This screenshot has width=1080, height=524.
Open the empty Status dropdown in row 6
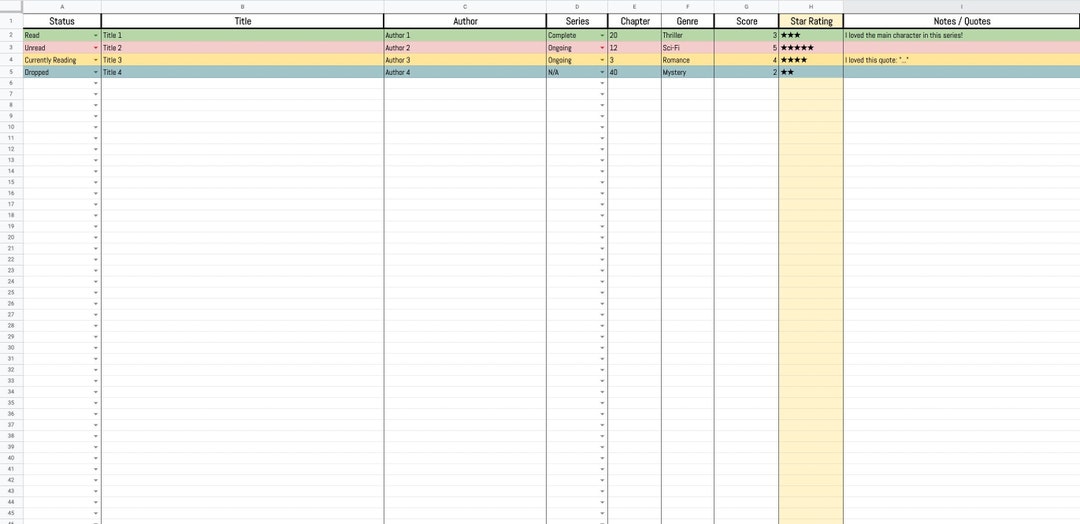(96, 83)
